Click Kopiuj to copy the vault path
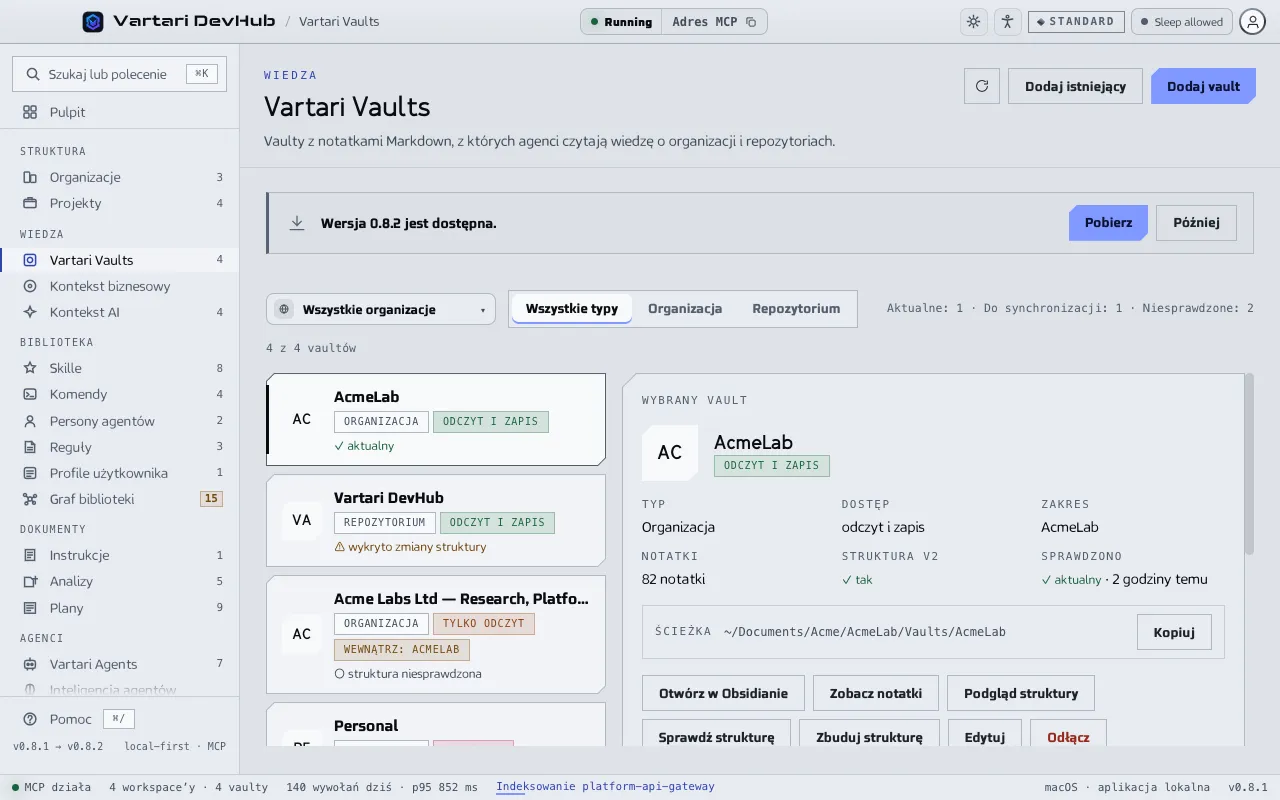This screenshot has width=1280, height=800. point(1174,632)
